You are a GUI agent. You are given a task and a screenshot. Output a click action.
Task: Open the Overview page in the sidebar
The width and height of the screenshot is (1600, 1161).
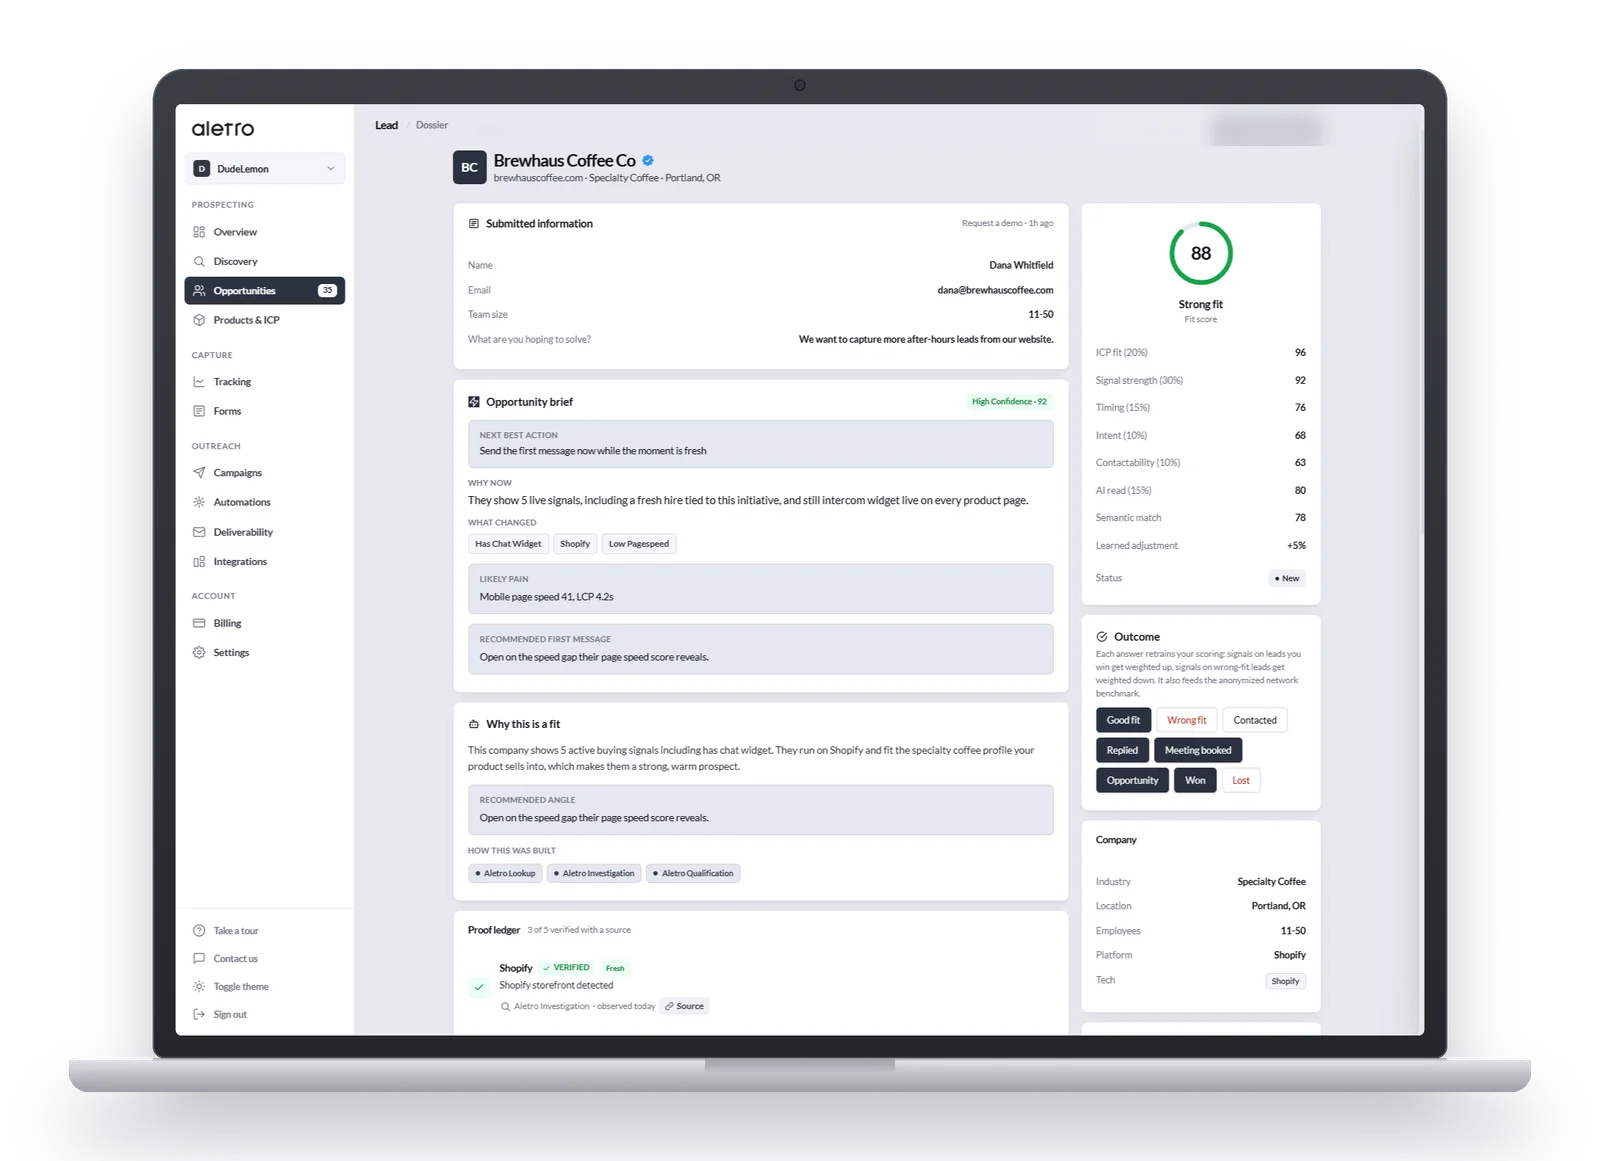[264, 232]
